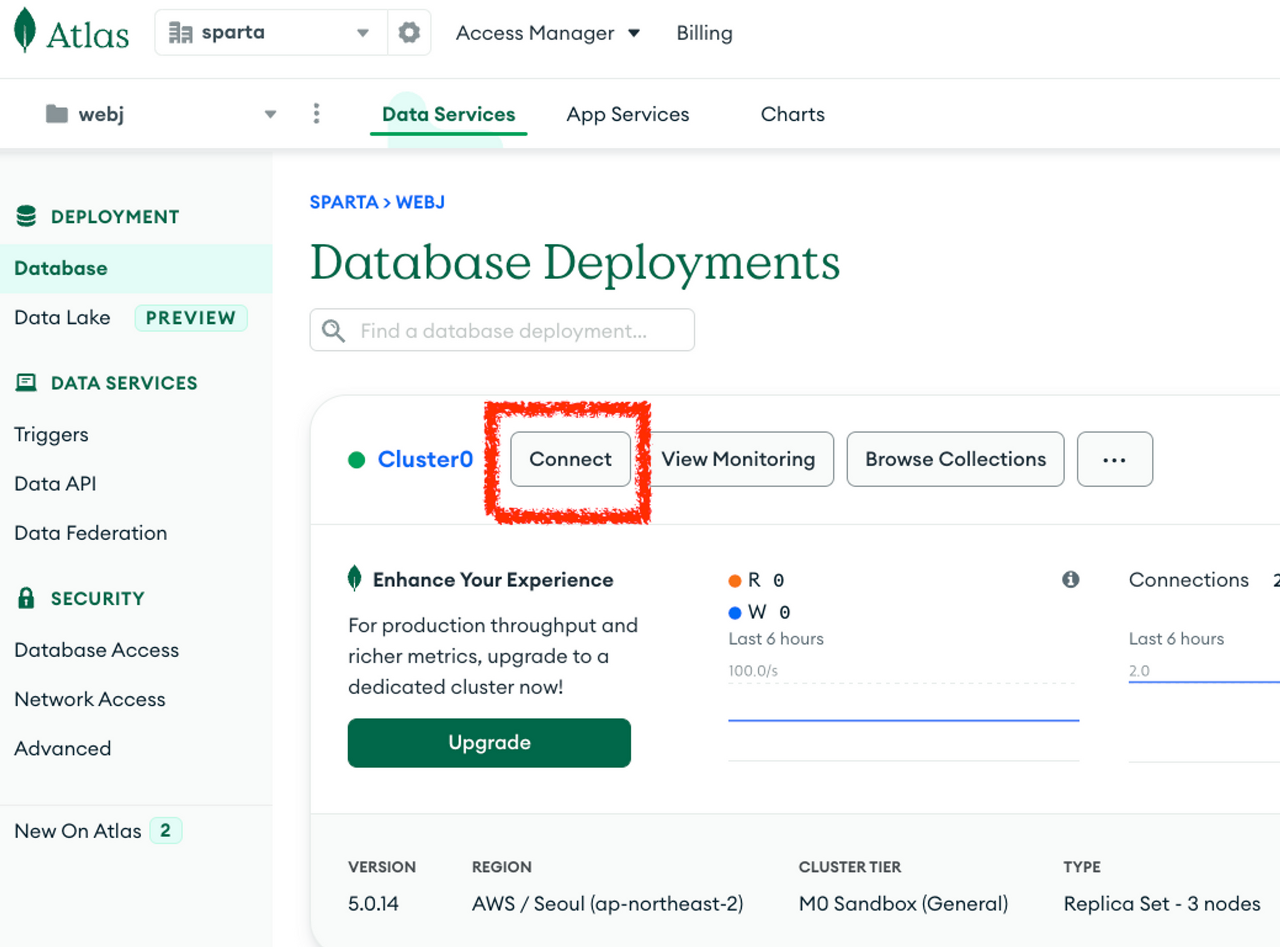Click the Enhance Your Experience heading
Screen dimensions: 1280x947
(493, 580)
